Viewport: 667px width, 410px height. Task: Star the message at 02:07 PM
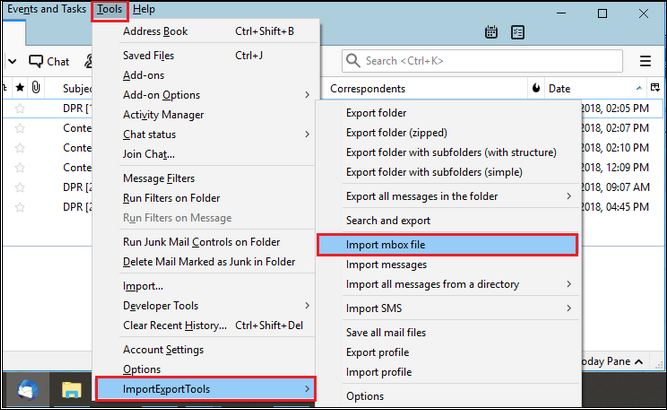point(20,128)
